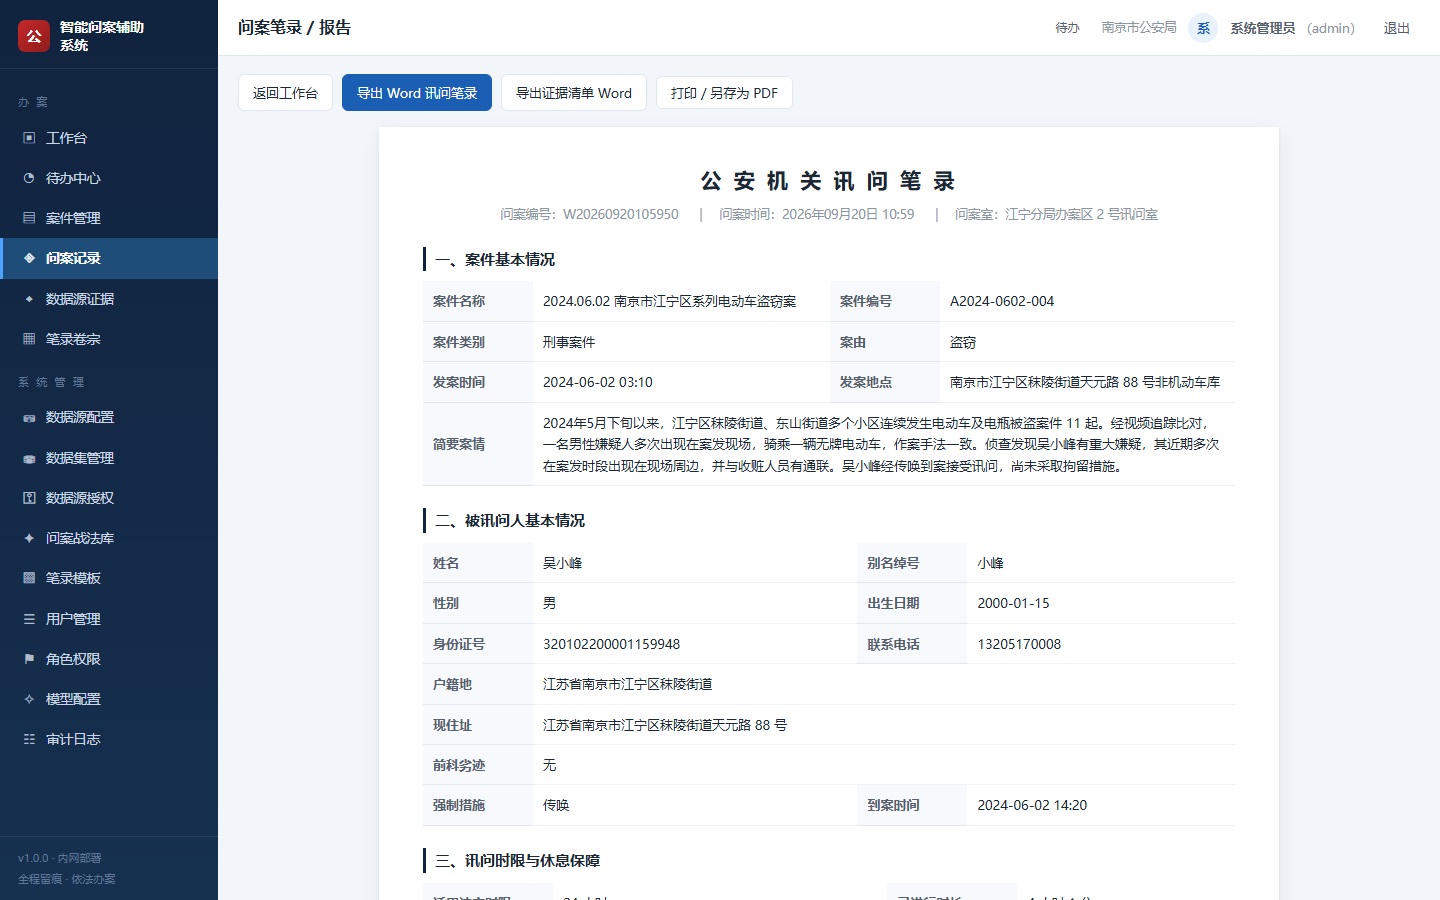Click the red police badge app logo
The image size is (1440, 900).
34,36
